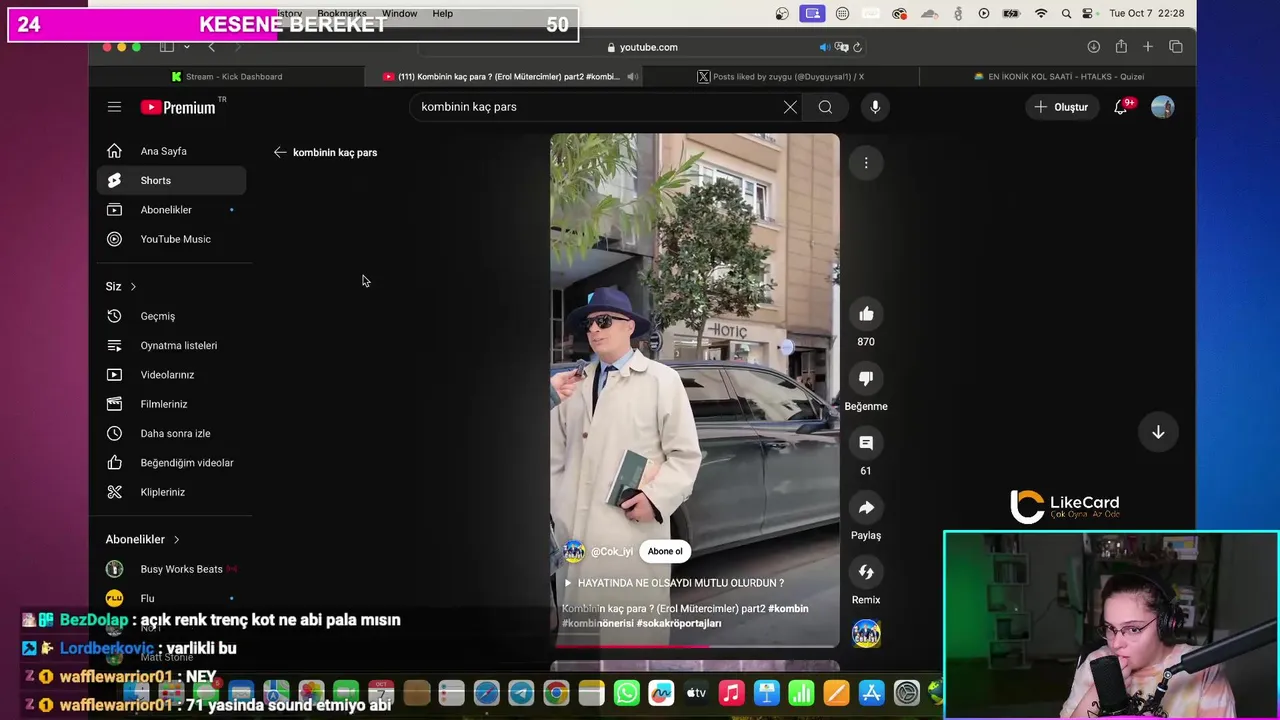Open Geçmiş history page
Image resolution: width=1280 pixels, height=720 pixels.
(172, 316)
